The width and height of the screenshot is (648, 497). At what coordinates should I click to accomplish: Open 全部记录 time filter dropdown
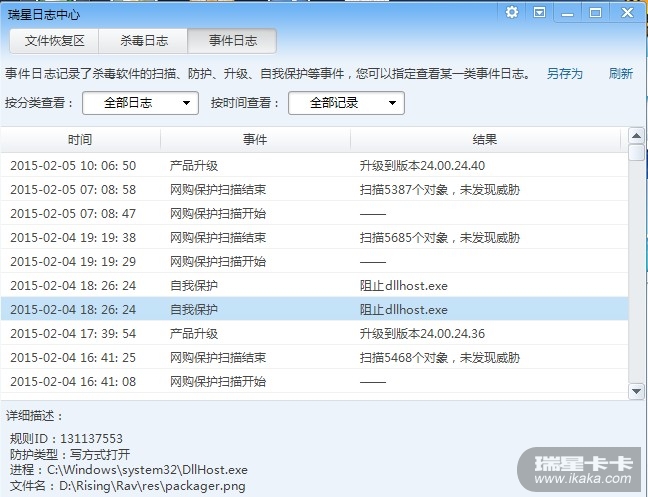[x=346, y=103]
